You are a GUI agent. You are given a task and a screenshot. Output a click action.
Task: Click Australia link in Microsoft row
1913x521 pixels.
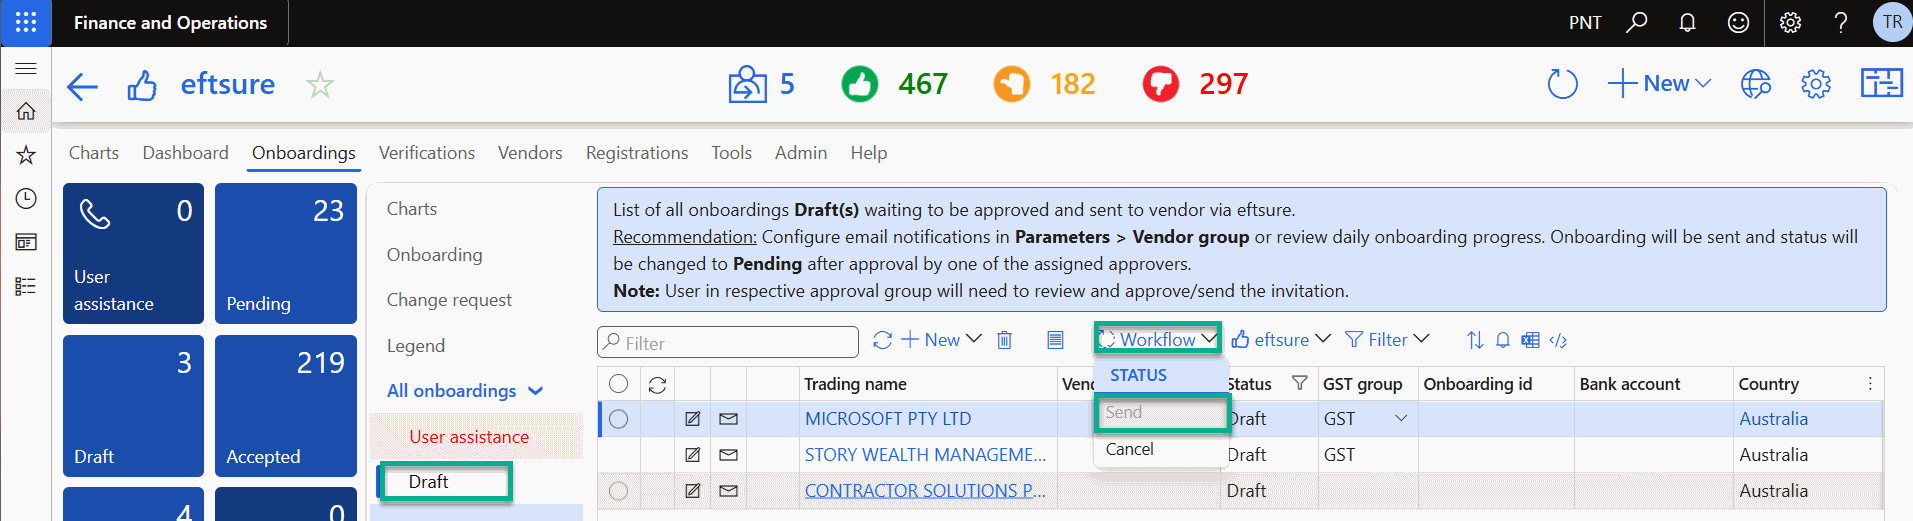pos(1773,419)
